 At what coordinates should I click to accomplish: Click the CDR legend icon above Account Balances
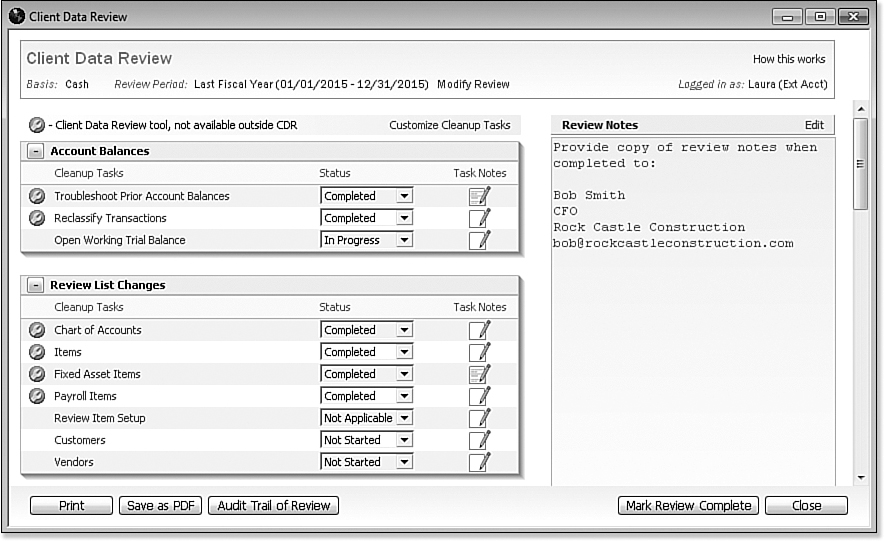(x=37, y=125)
